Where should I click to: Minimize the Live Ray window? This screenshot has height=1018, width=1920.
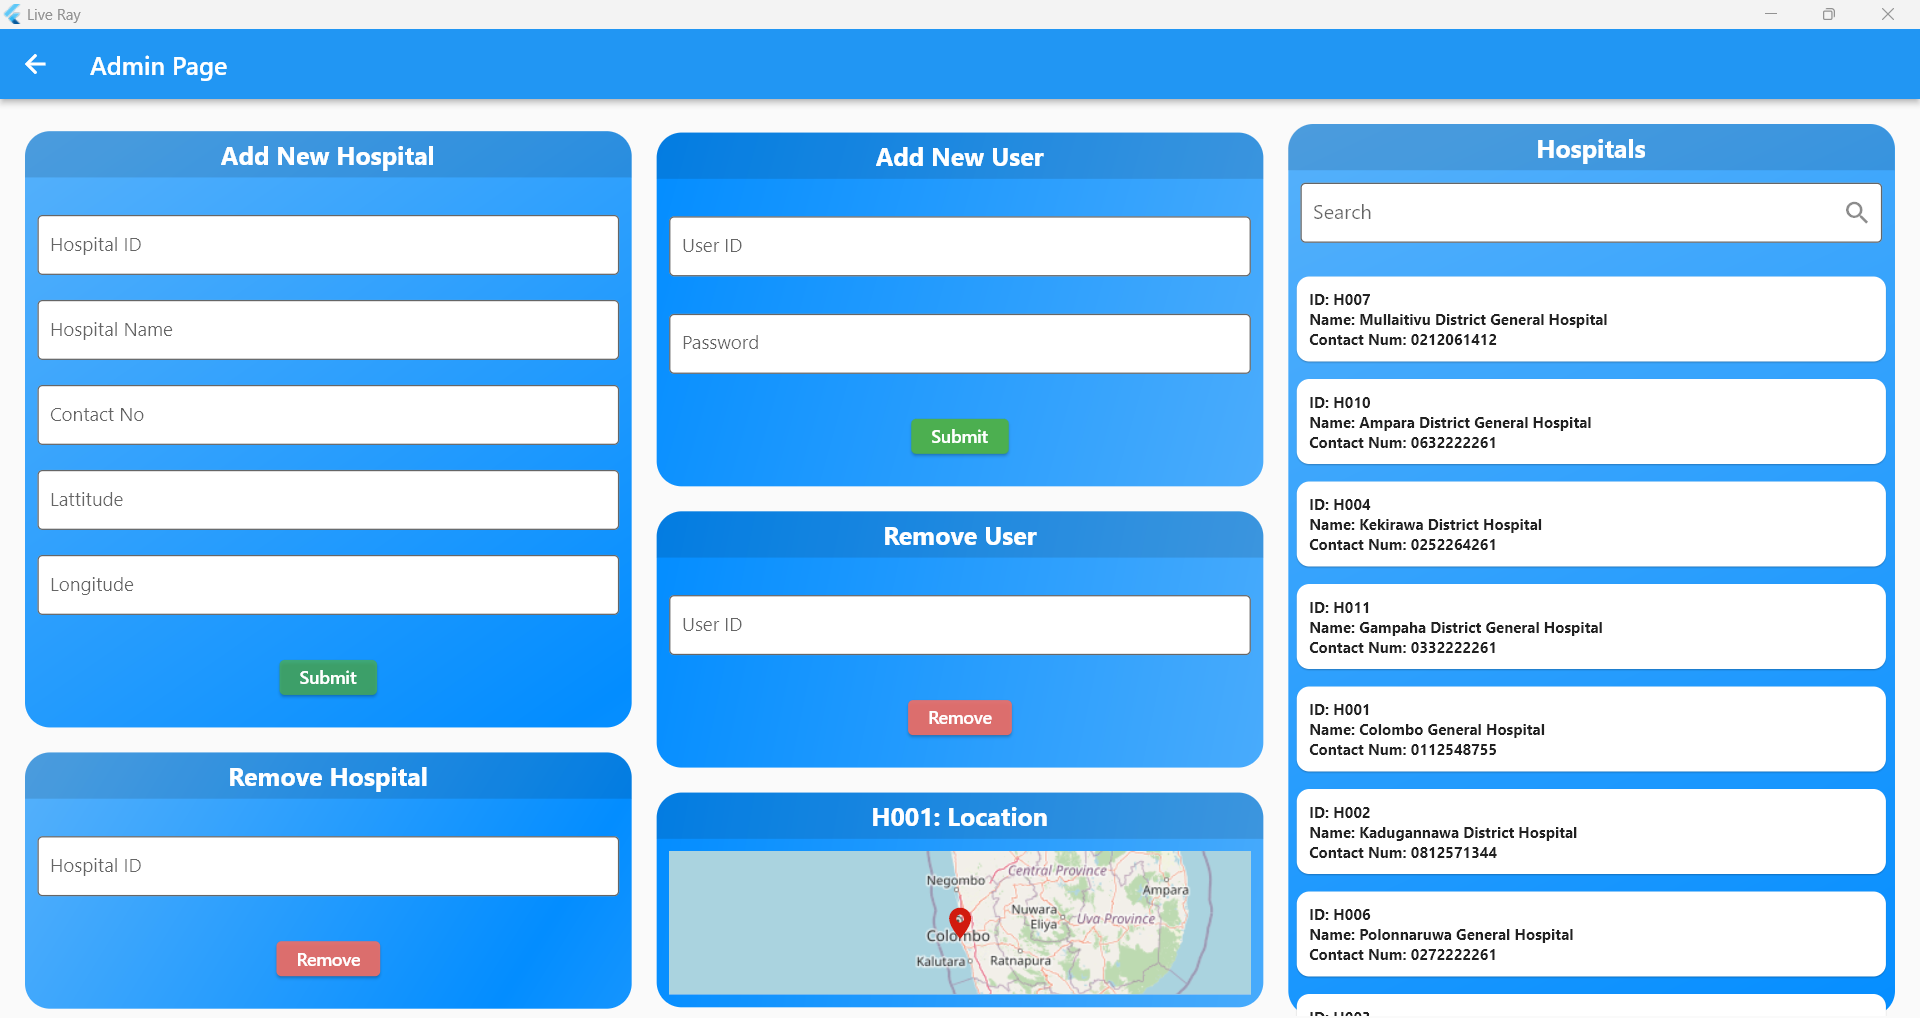click(1771, 14)
